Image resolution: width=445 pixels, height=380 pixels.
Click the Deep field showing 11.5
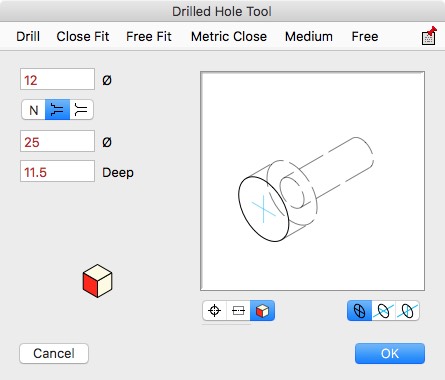(57, 171)
